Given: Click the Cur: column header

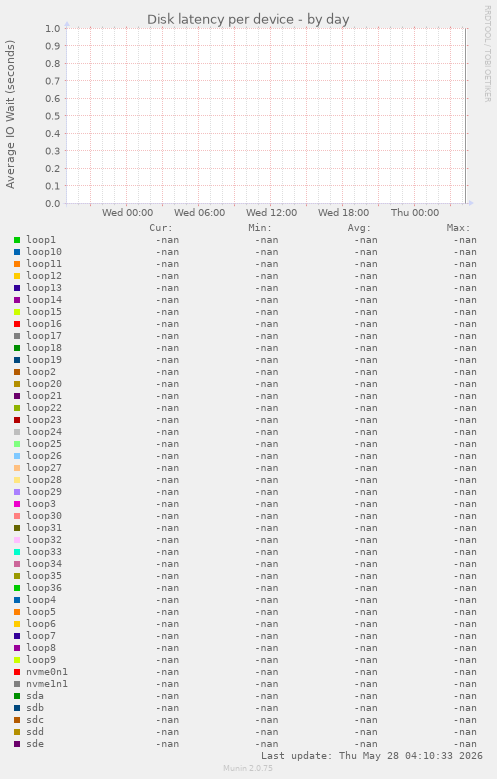Looking at the screenshot, I should pos(161,228).
